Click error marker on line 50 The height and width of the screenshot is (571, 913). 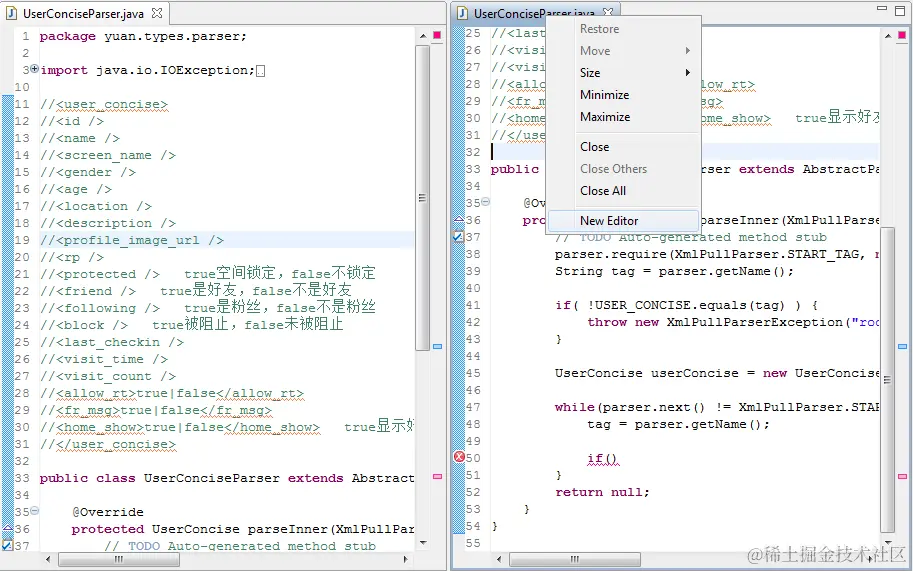click(x=459, y=457)
